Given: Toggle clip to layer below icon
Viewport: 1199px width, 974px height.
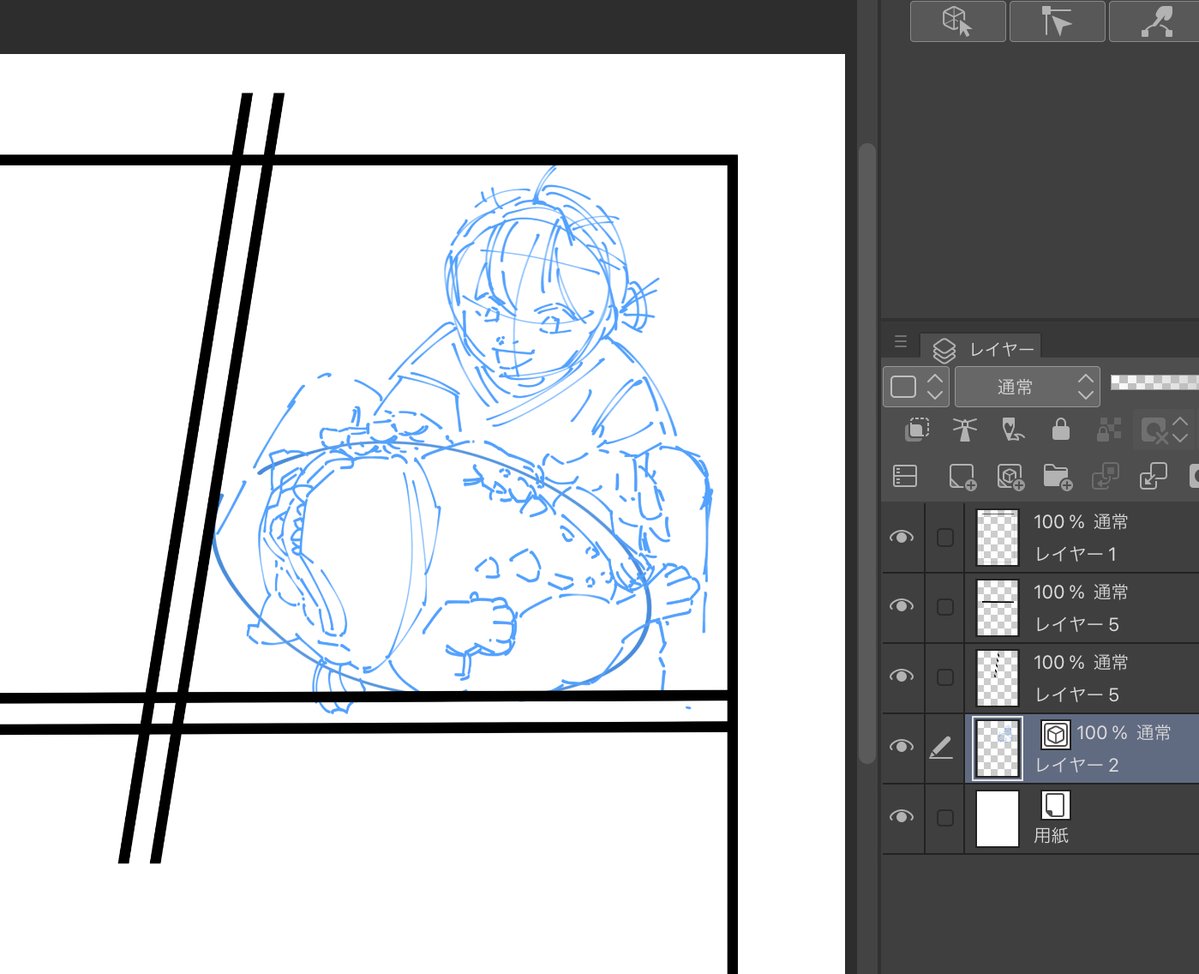Looking at the screenshot, I should [916, 430].
